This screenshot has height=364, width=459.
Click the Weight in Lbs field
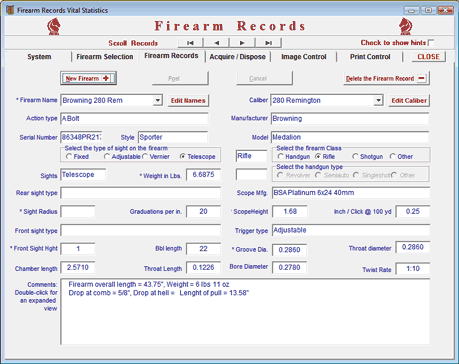tap(203, 175)
